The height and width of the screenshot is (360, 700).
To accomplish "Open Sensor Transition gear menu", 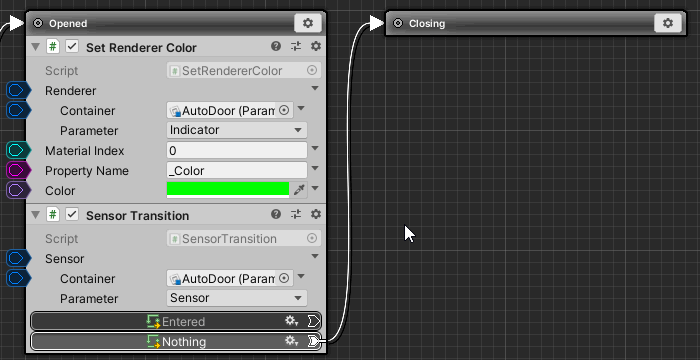I will point(316,214).
